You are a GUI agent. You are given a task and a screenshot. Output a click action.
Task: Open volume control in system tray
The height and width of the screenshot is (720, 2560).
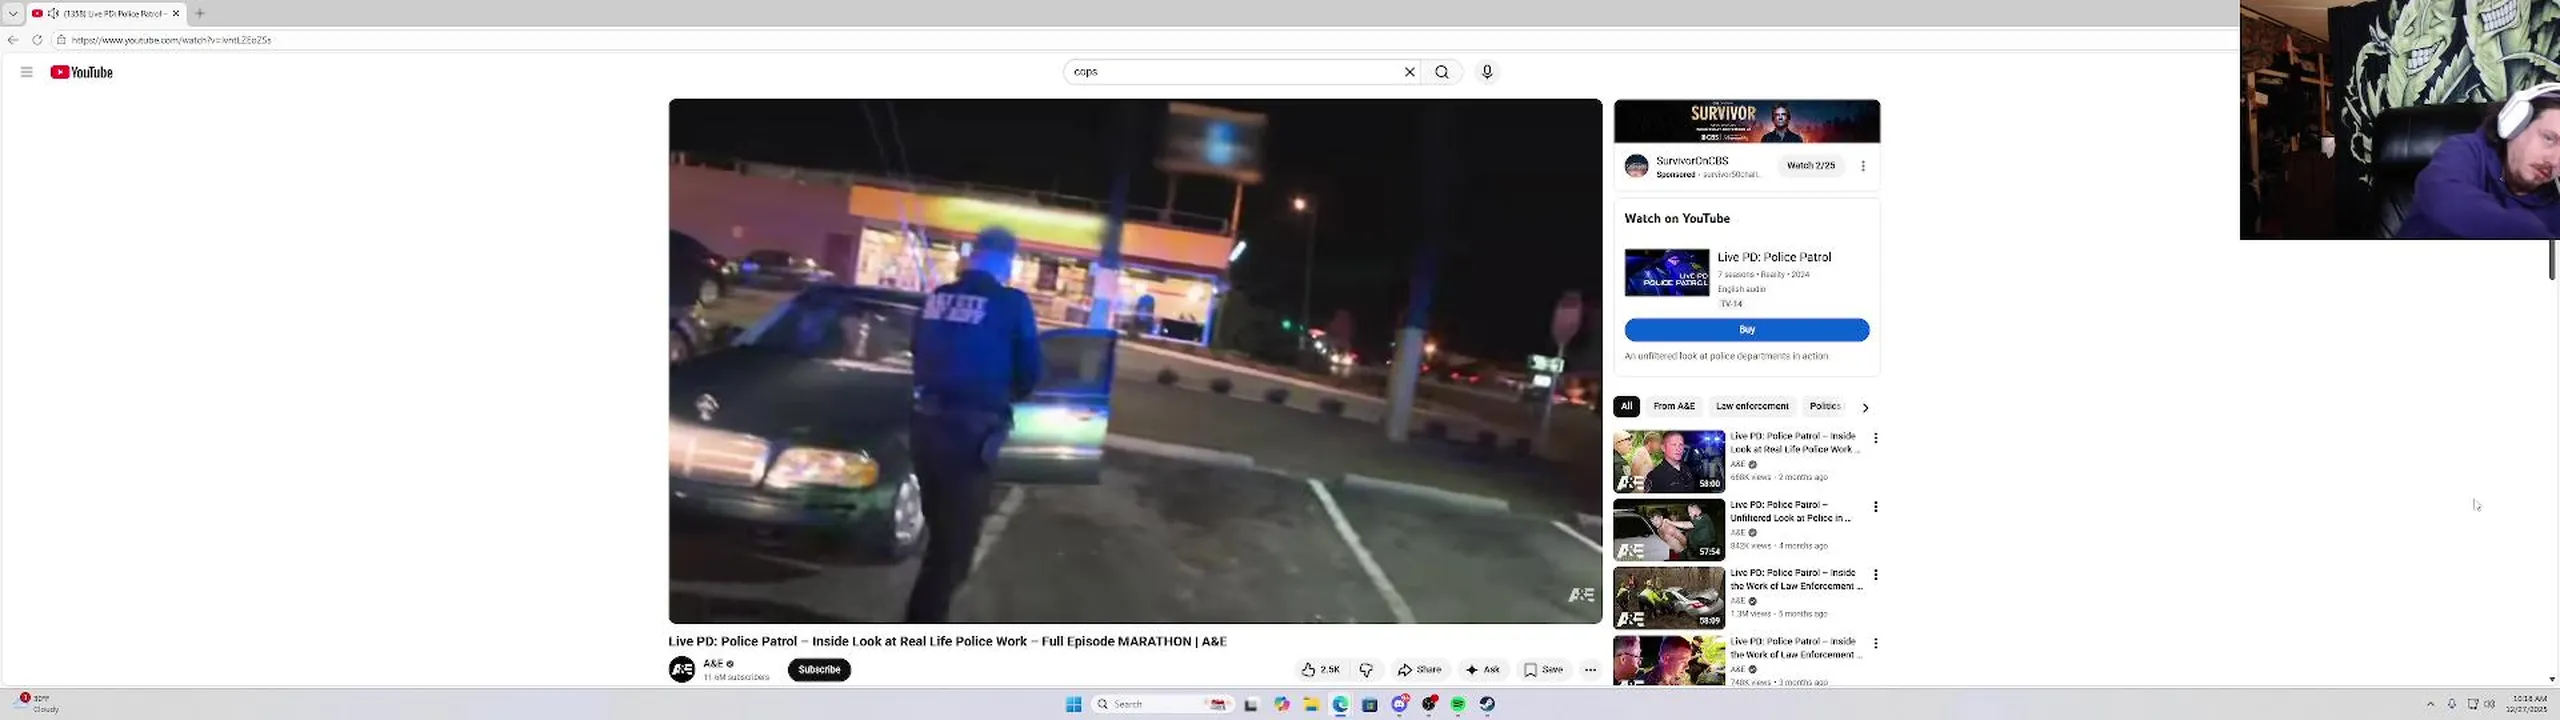(x=2489, y=704)
